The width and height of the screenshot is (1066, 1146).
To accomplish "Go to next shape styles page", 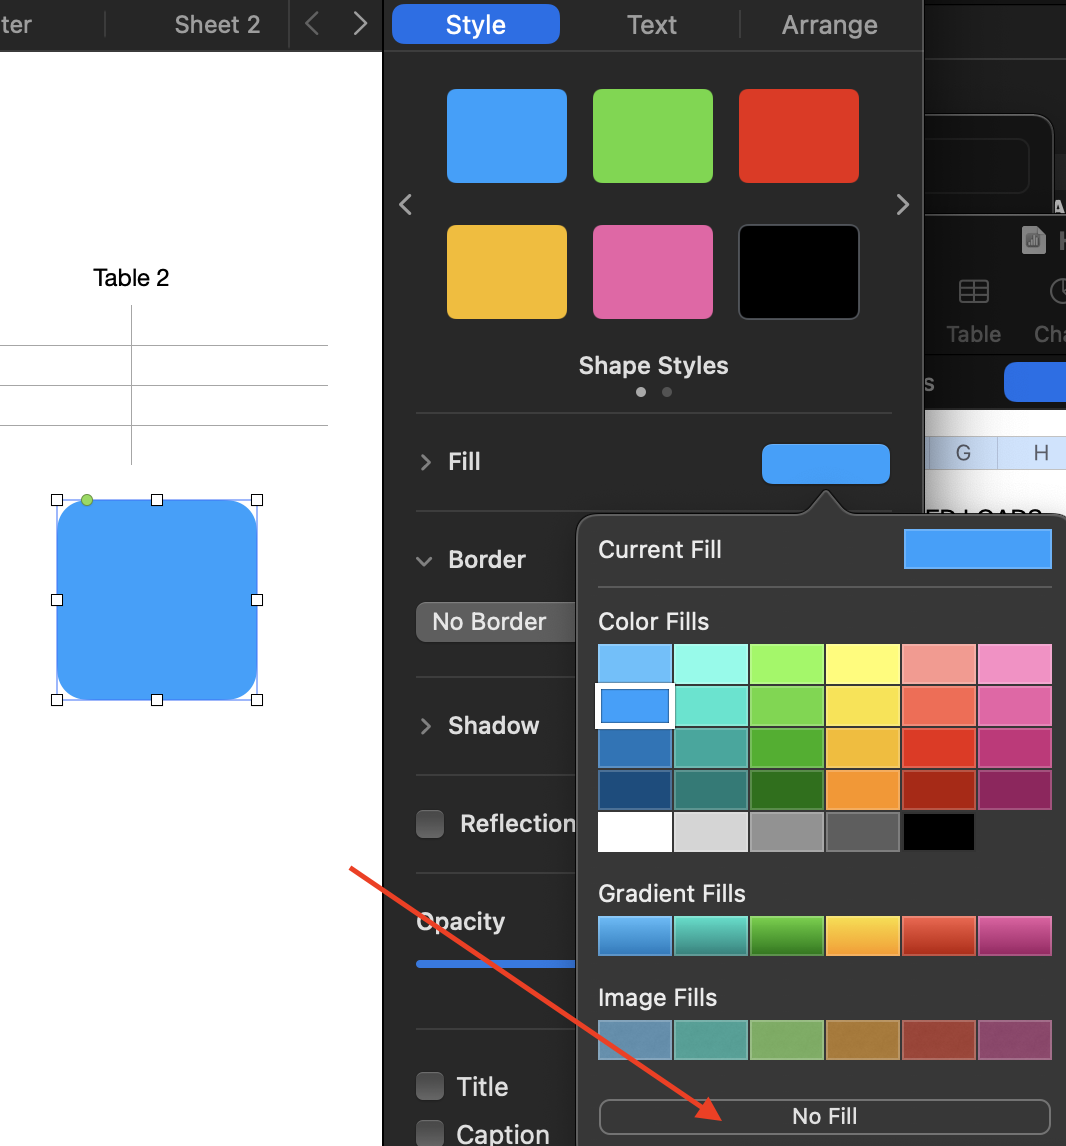I will pos(903,205).
